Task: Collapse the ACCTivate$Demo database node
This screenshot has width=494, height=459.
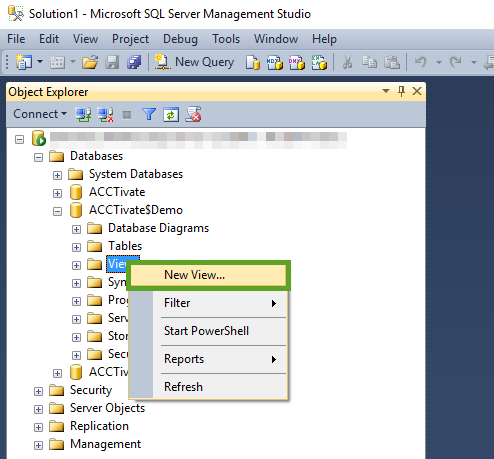Action: [x=57, y=211]
